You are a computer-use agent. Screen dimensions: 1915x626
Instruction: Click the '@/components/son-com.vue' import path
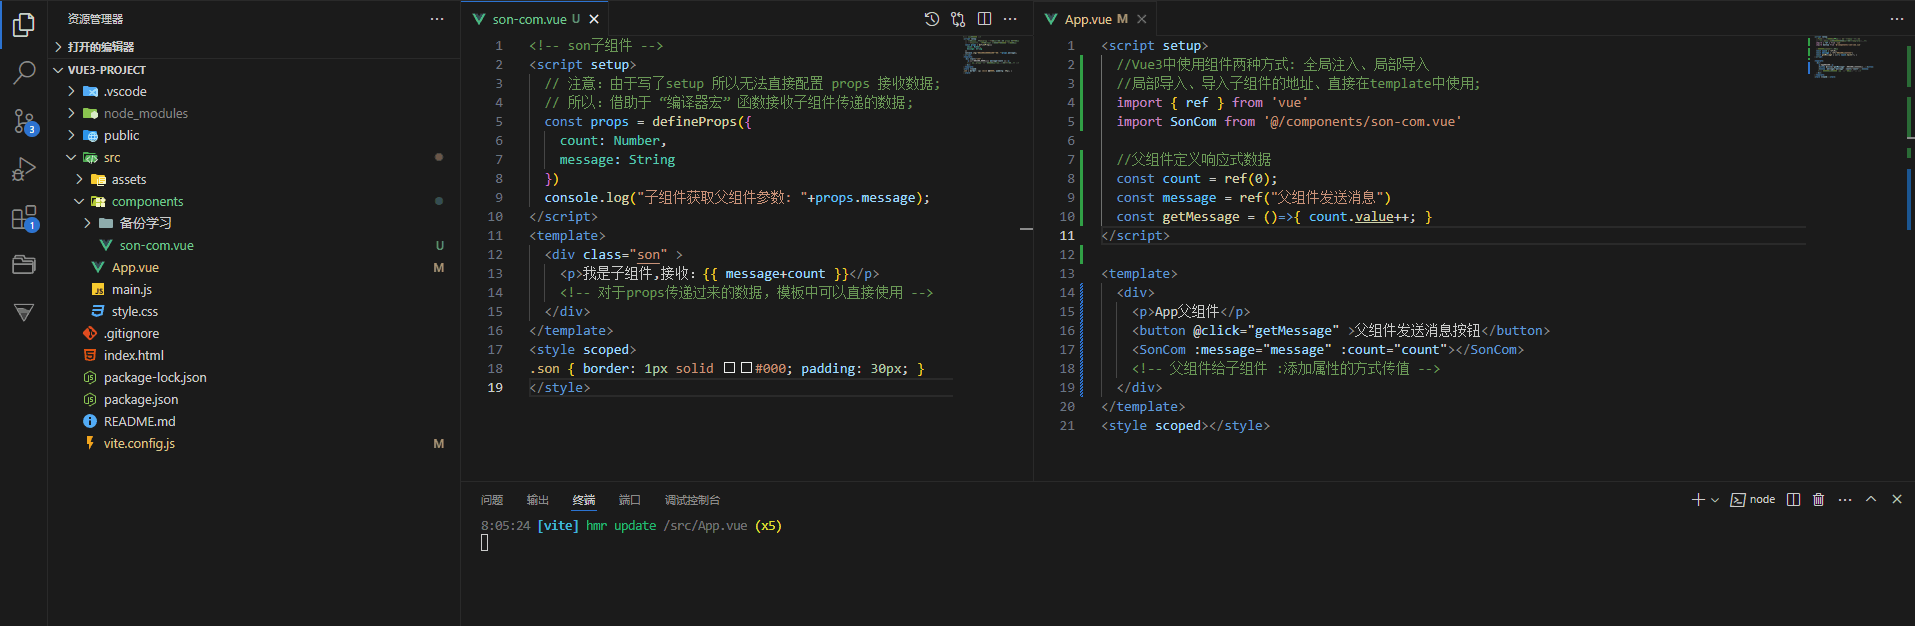1362,122
